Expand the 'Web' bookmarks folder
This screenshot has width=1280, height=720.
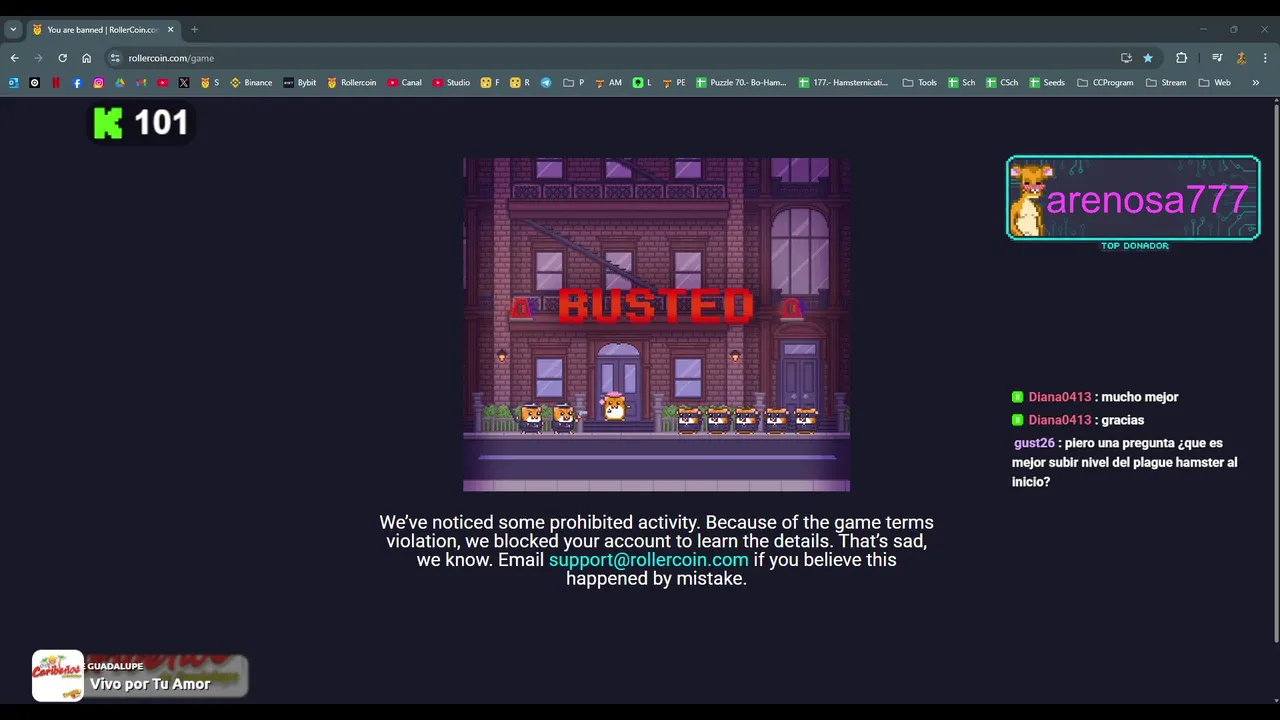(x=1215, y=83)
